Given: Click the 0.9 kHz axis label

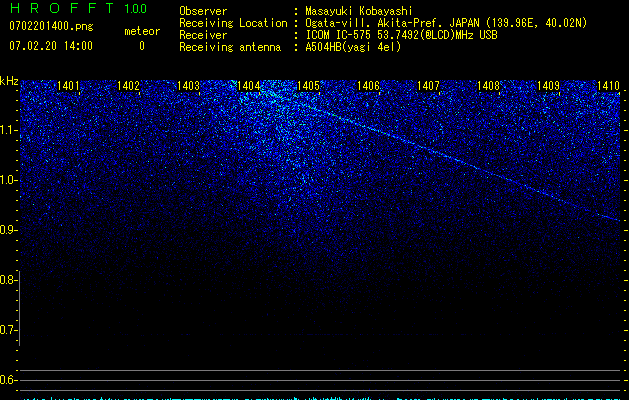Looking at the screenshot, I should [7, 230].
